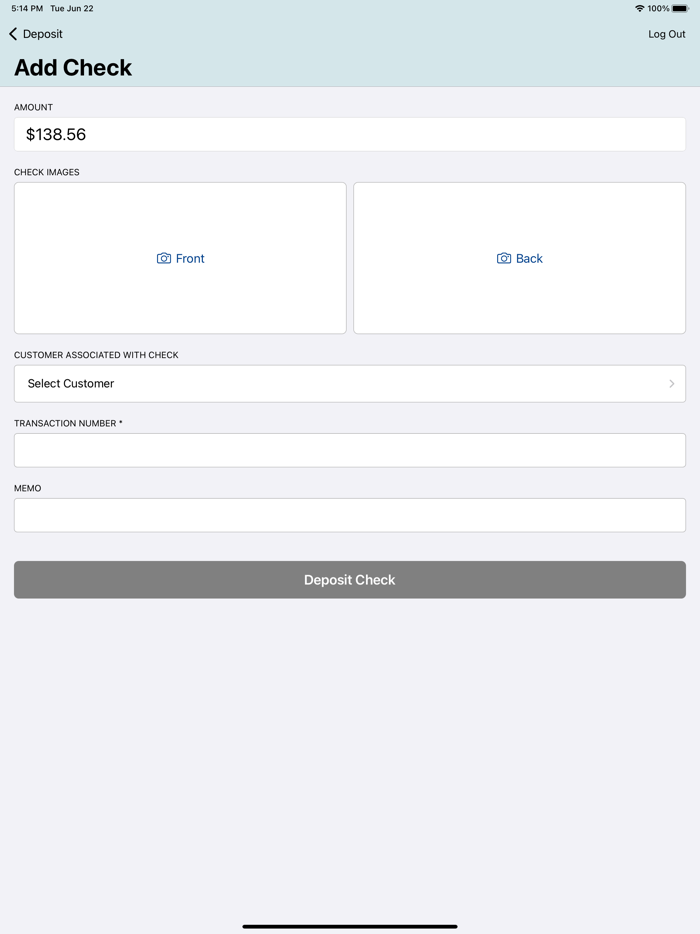Tap the Wi-Fi icon in the status bar
The width and height of the screenshot is (700, 934).
(639, 8)
